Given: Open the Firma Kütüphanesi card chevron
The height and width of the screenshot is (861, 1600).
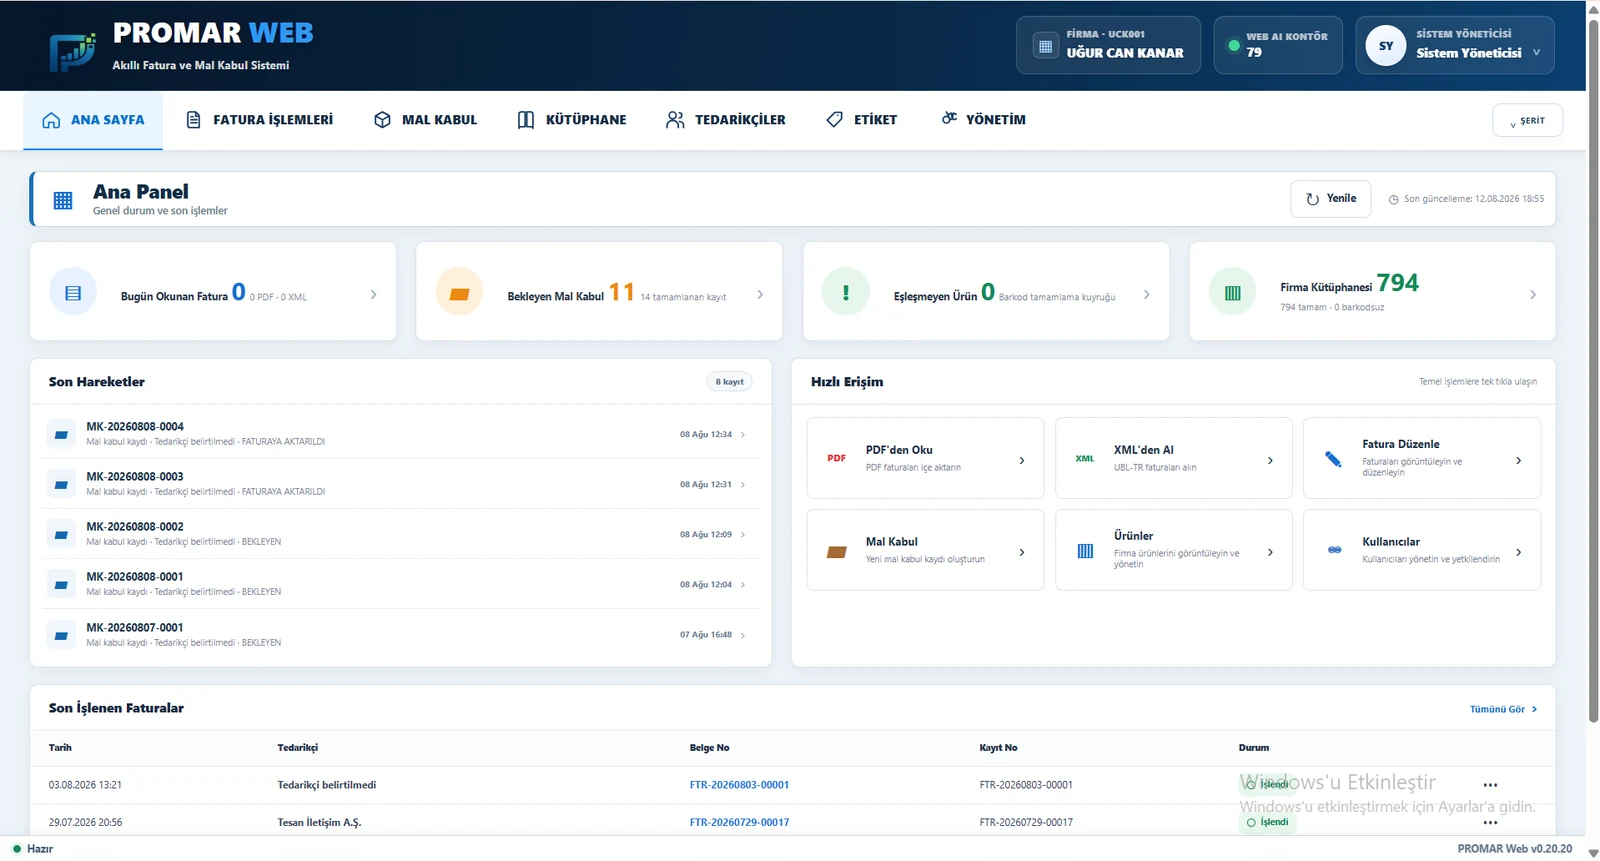Looking at the screenshot, I should [x=1533, y=294].
